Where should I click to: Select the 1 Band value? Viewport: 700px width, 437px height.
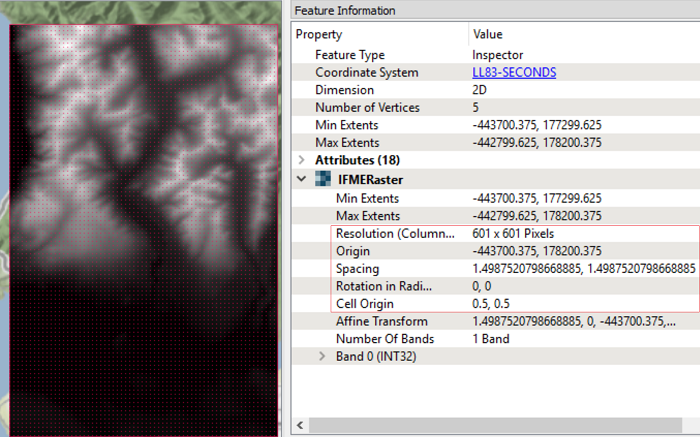[491, 339]
